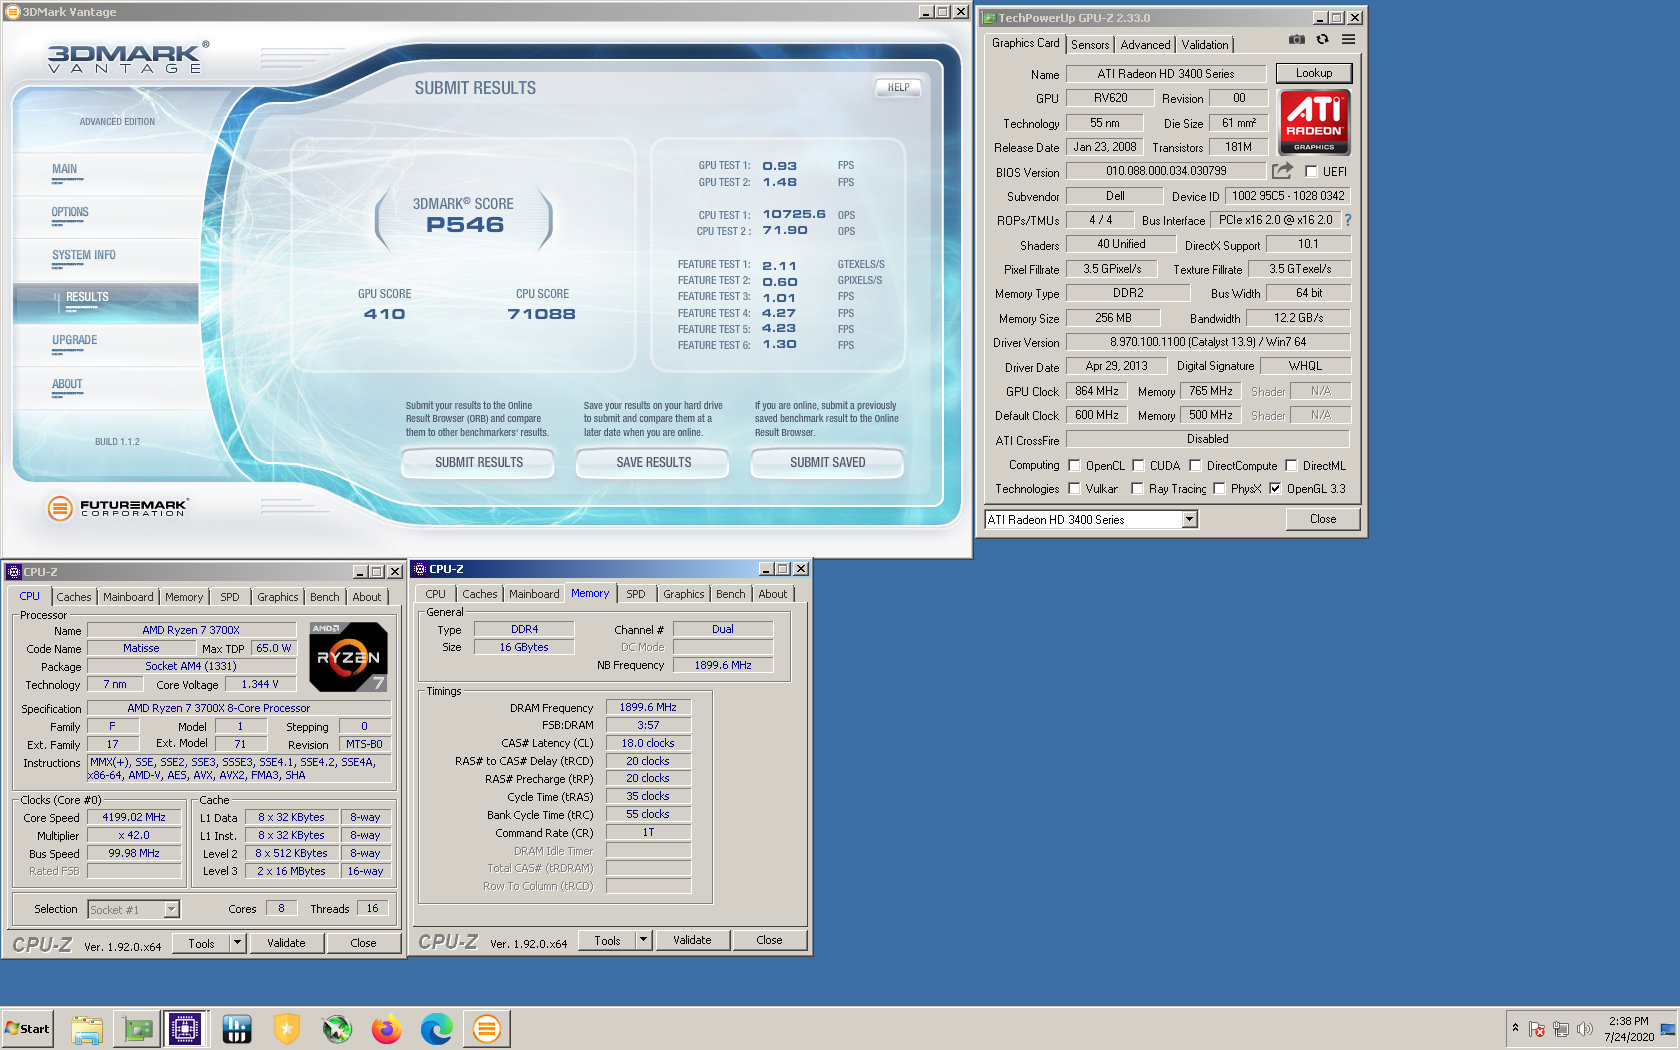The width and height of the screenshot is (1680, 1050).
Task: Open the SPD tab in right CPU-Z
Action: click(x=636, y=594)
